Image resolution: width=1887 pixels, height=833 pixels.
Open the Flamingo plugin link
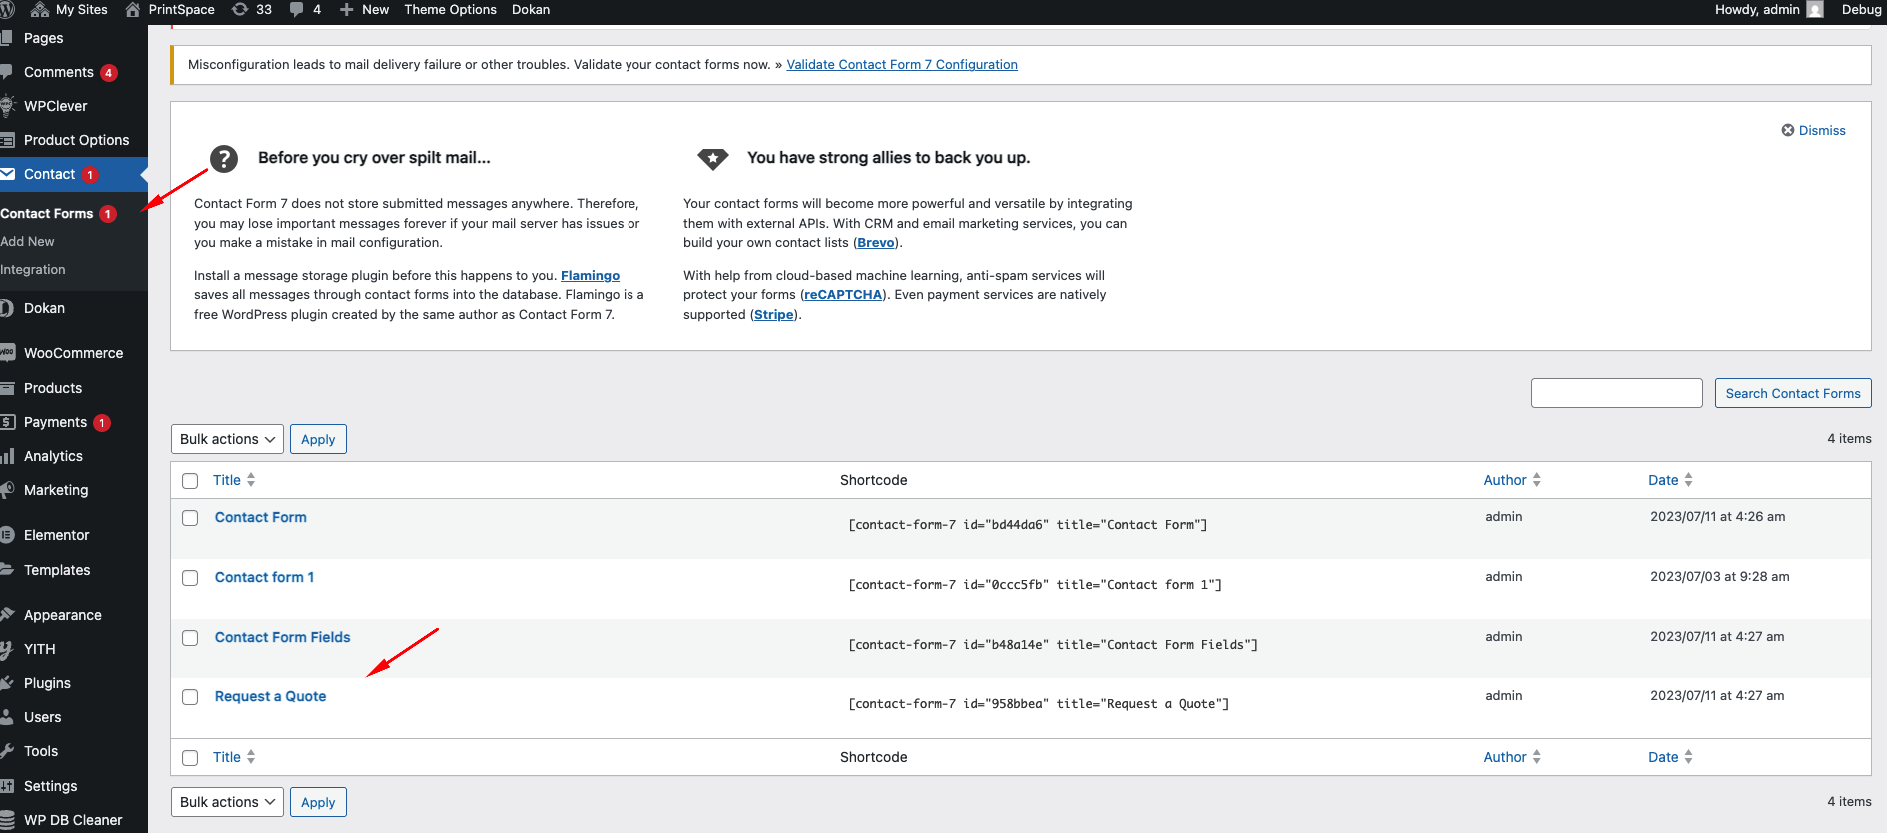coord(590,275)
